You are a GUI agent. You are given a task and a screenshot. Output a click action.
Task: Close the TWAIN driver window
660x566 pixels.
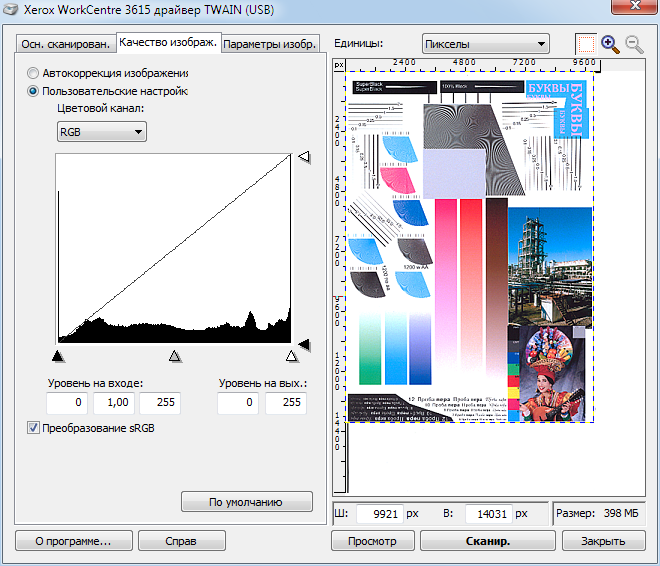coord(635,6)
